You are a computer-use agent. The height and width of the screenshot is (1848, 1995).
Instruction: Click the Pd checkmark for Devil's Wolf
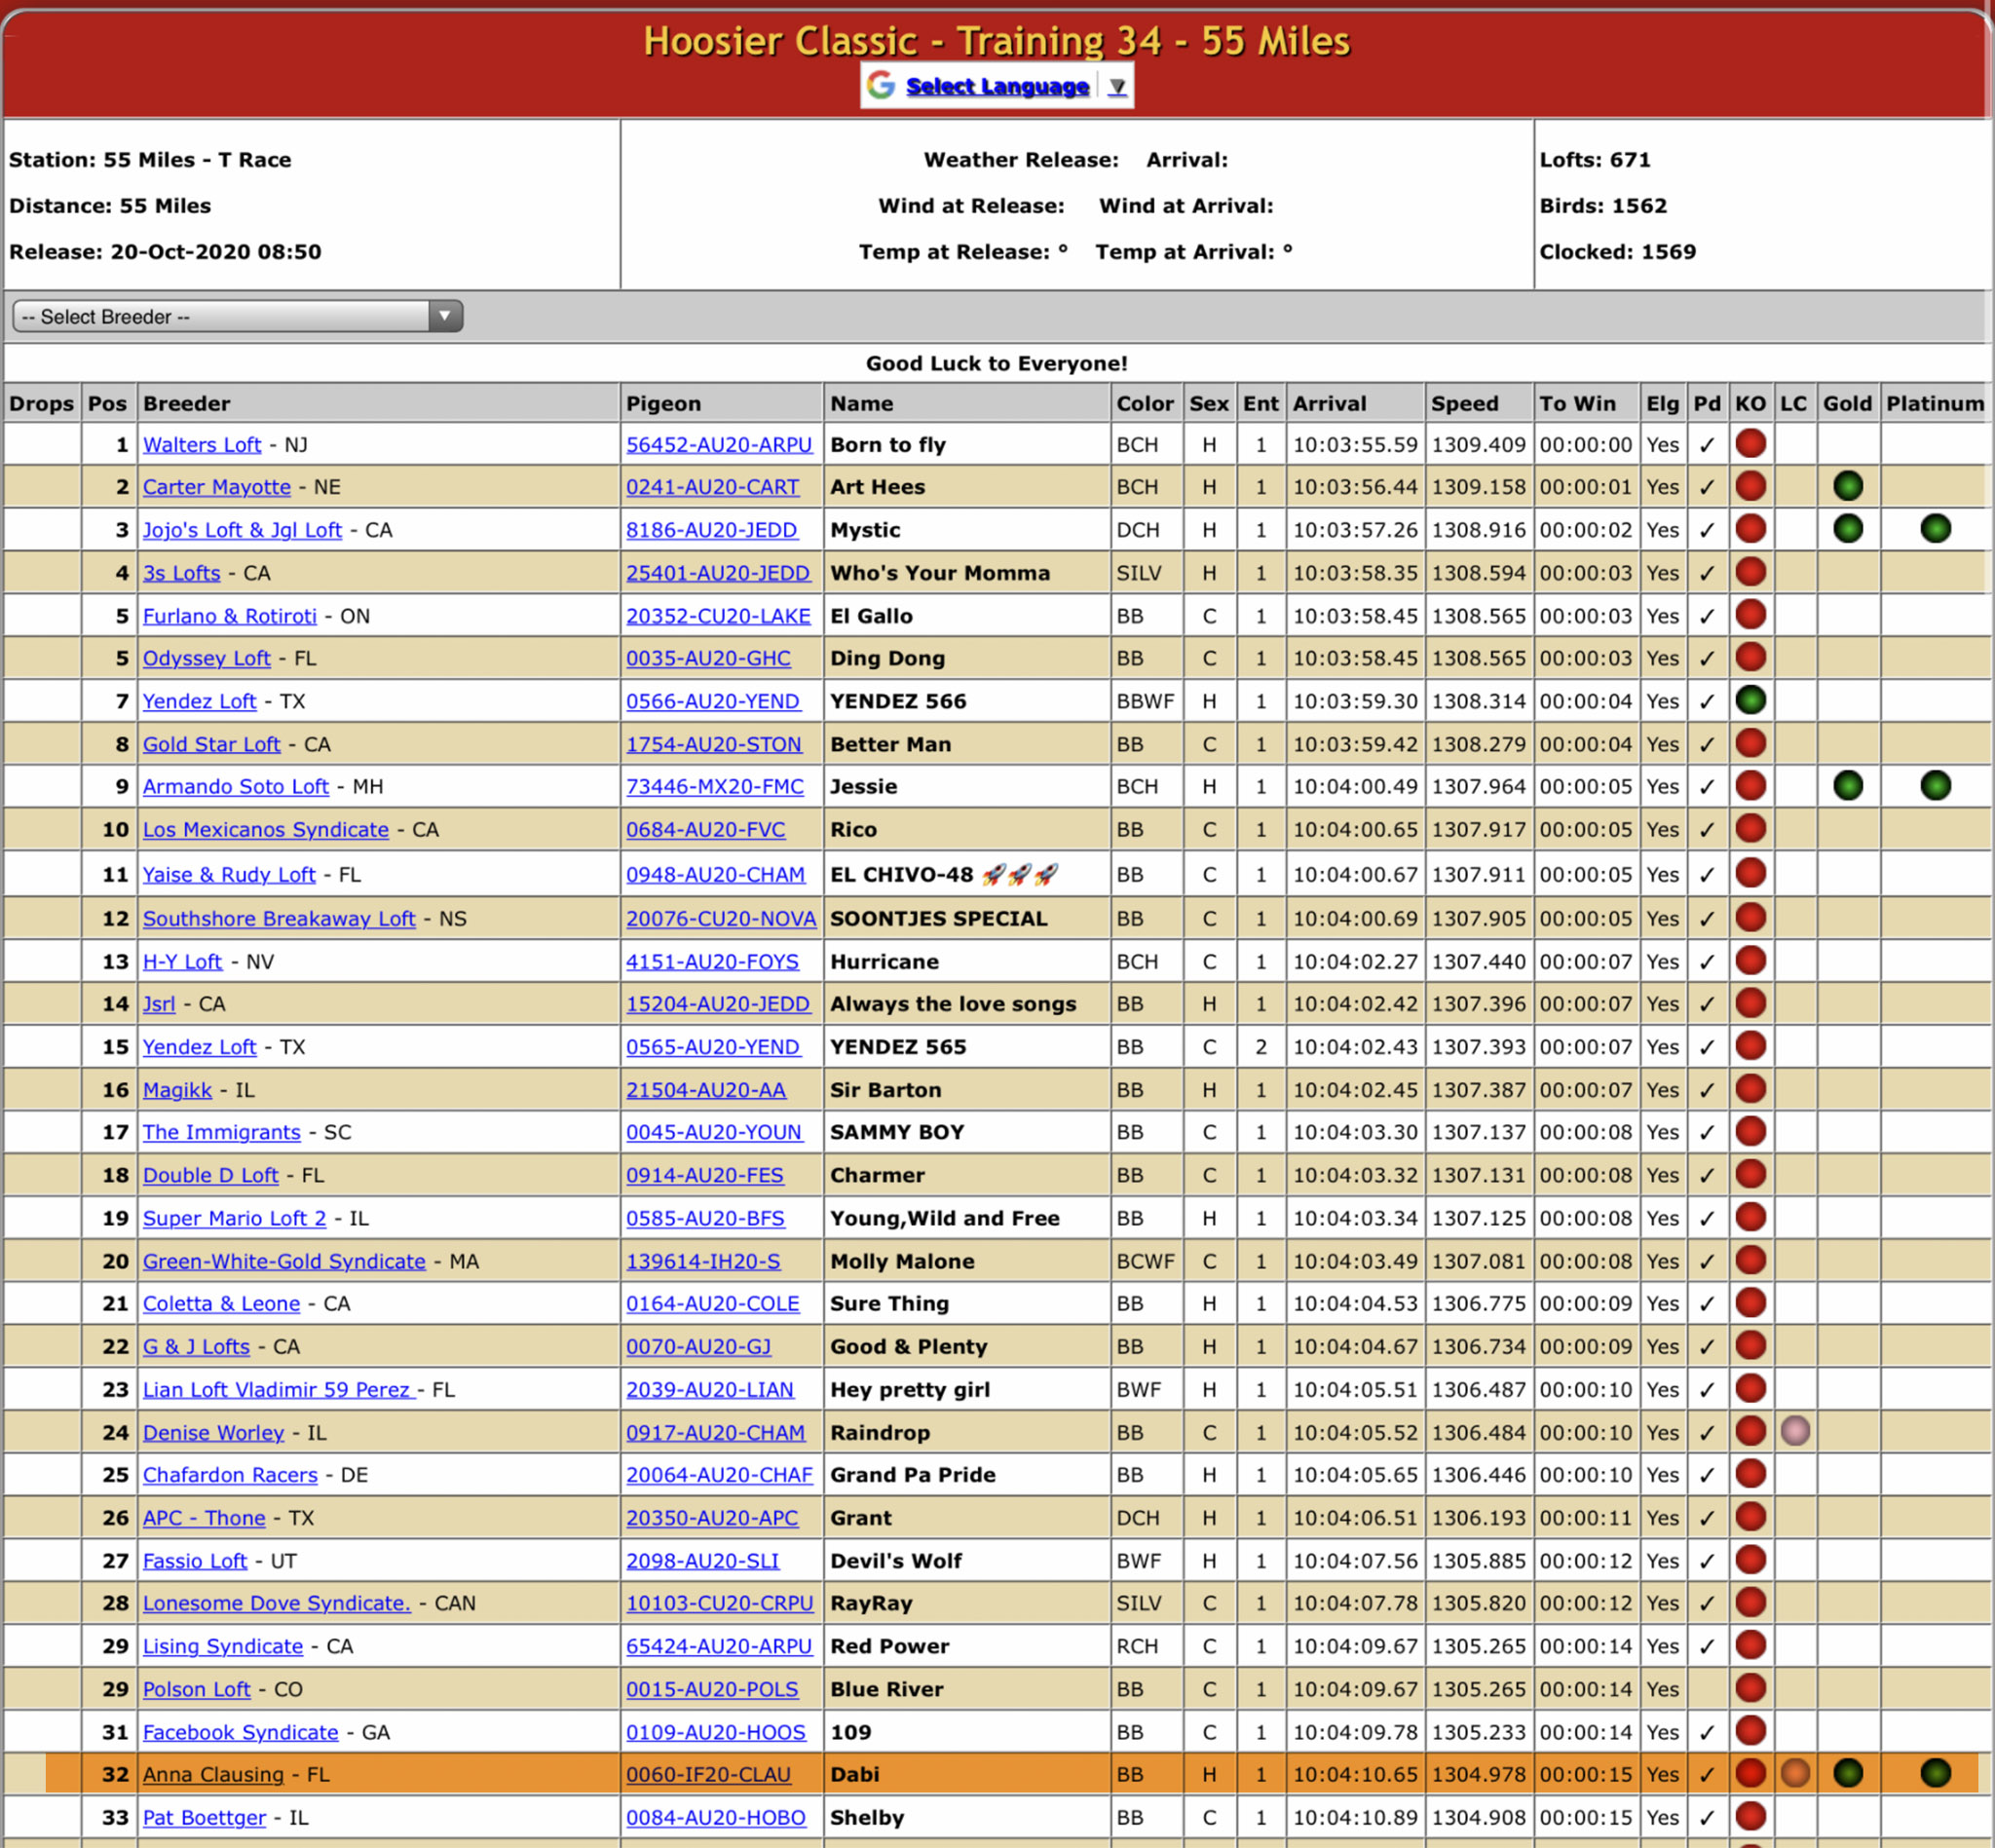coord(1707,1561)
